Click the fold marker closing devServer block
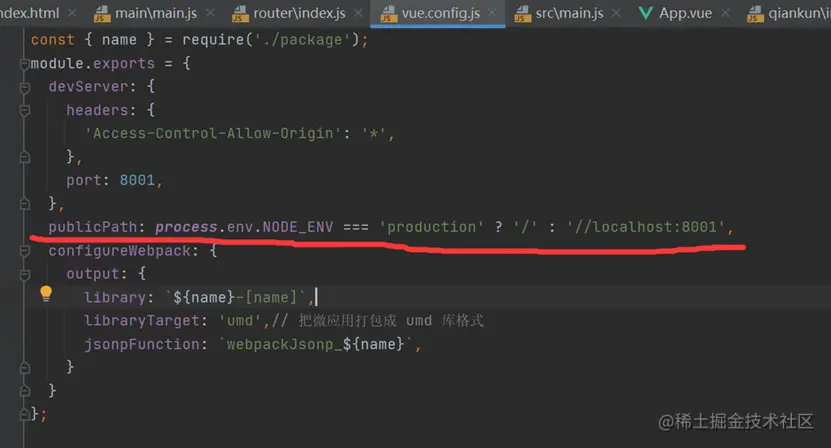 24,204
